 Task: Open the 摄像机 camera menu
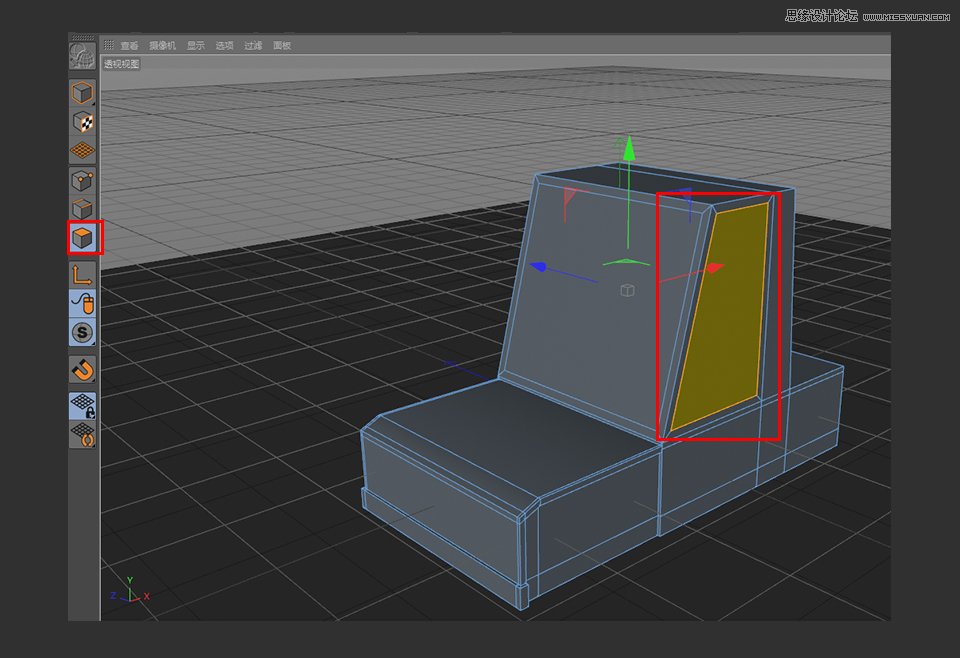[163, 45]
